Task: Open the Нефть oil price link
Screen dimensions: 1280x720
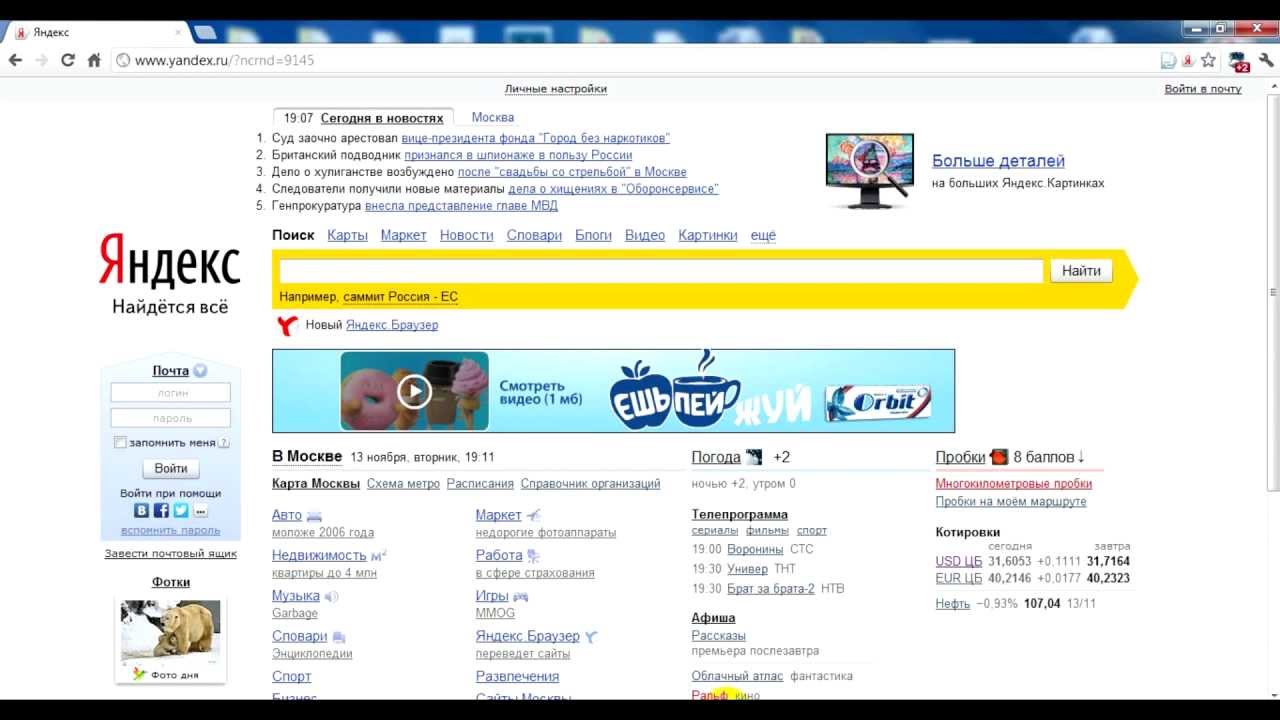Action: click(953, 604)
